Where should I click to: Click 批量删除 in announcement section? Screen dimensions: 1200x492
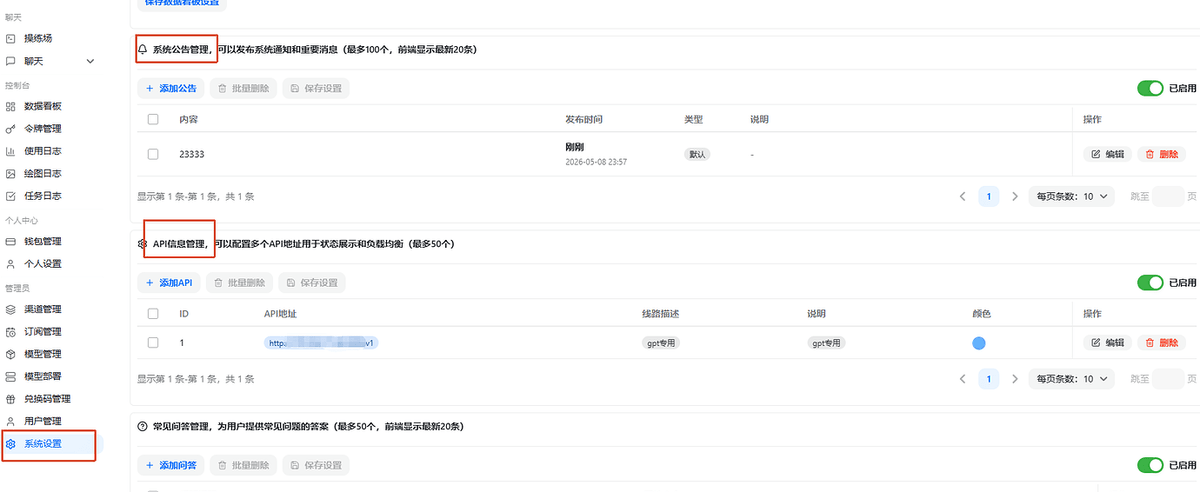pos(244,88)
